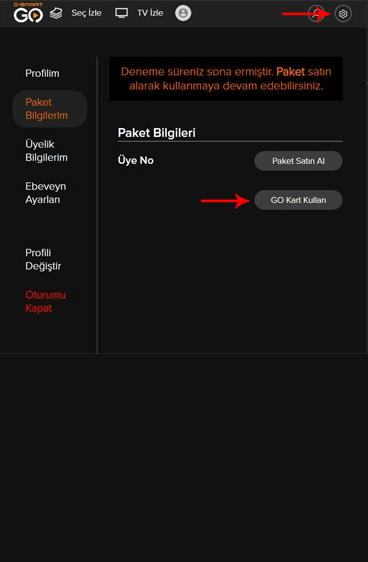Click the Paket Bilgileri heading
Viewport: 368px width, 562px height.
coord(157,133)
